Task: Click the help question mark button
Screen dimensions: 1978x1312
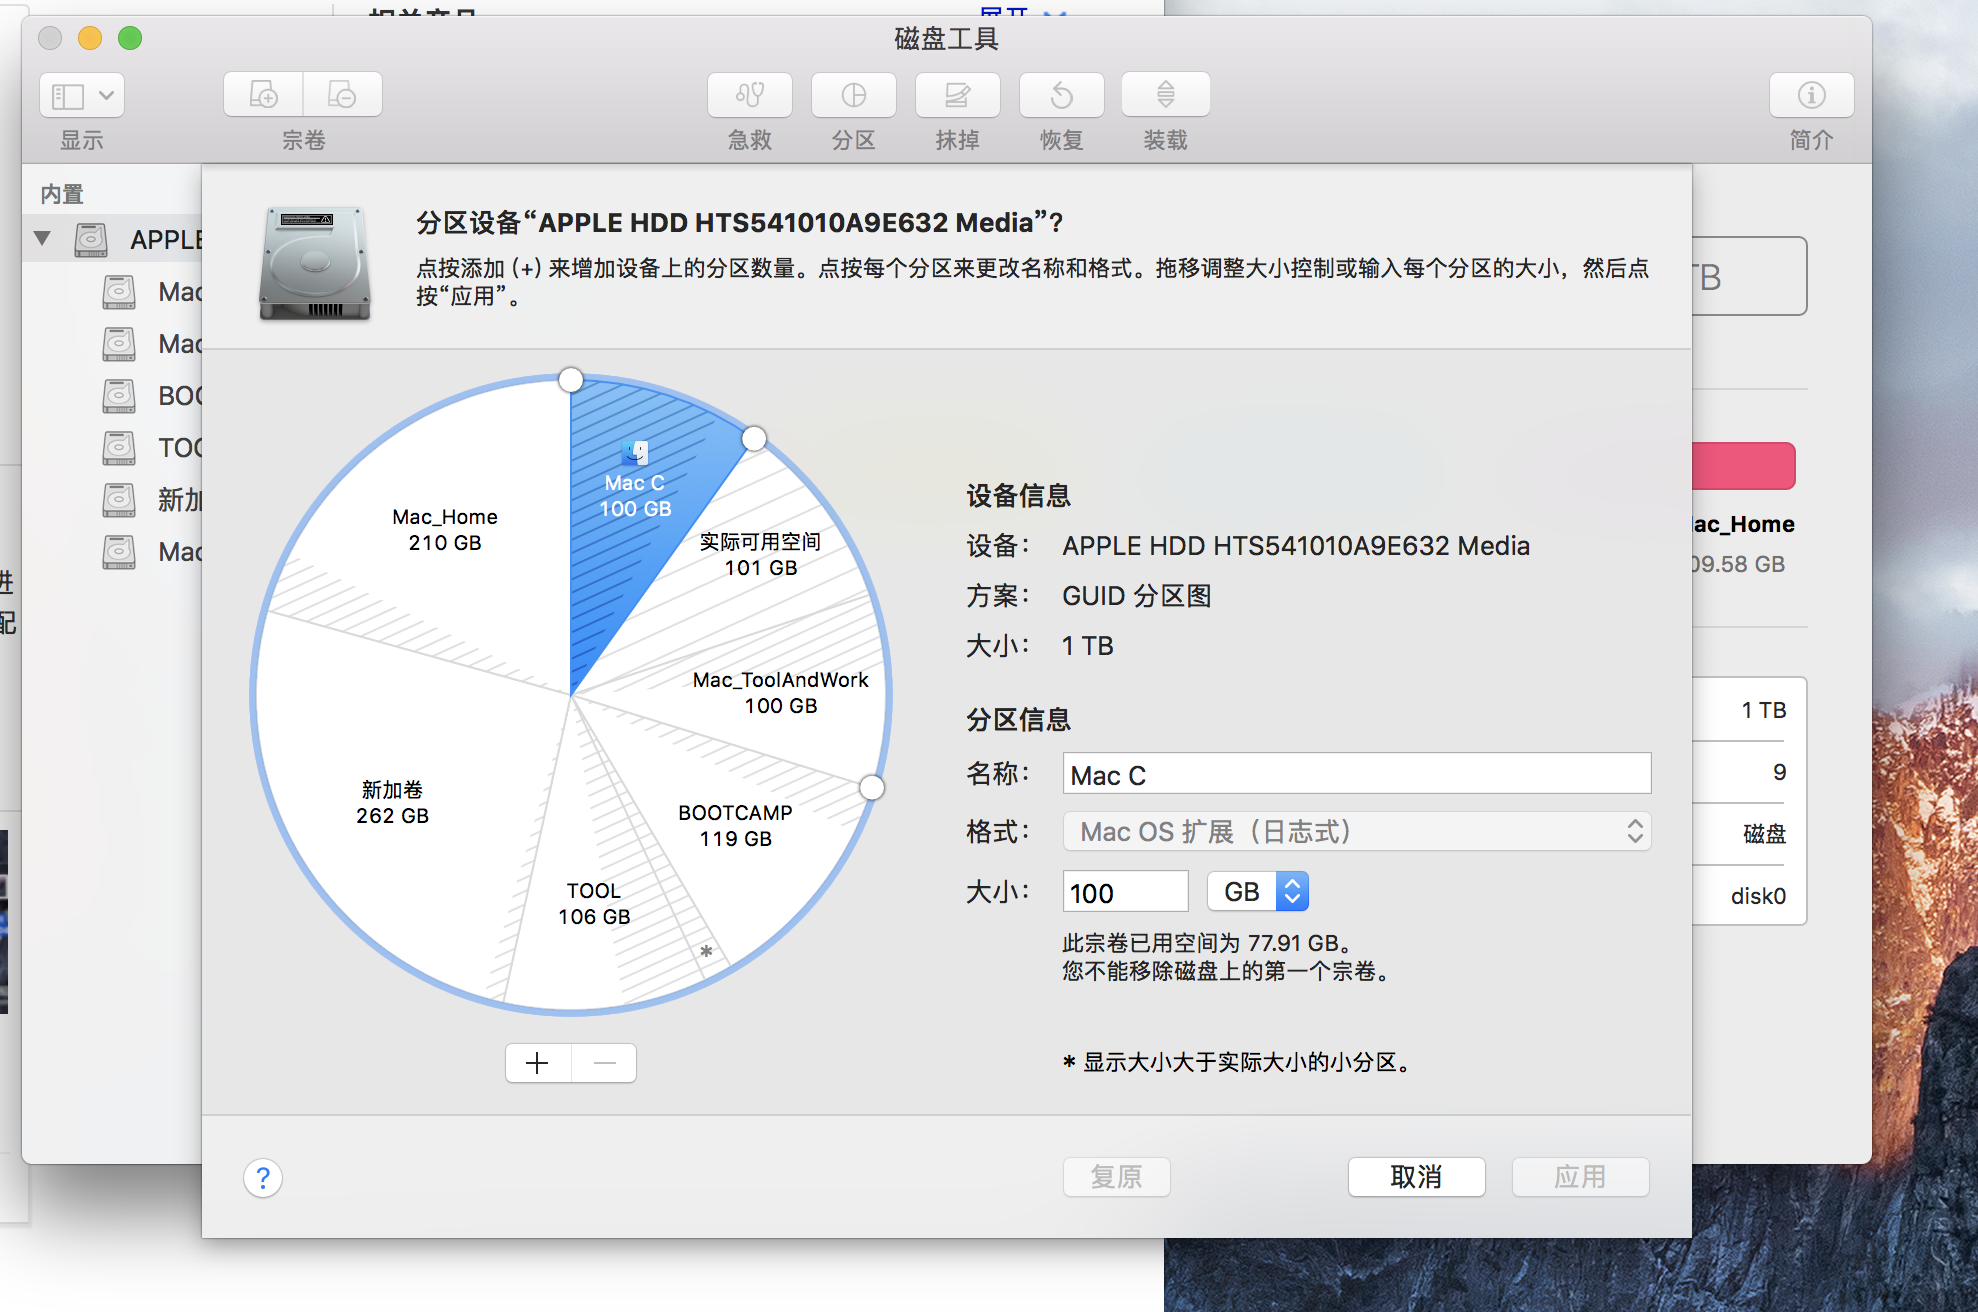Action: tap(263, 1178)
